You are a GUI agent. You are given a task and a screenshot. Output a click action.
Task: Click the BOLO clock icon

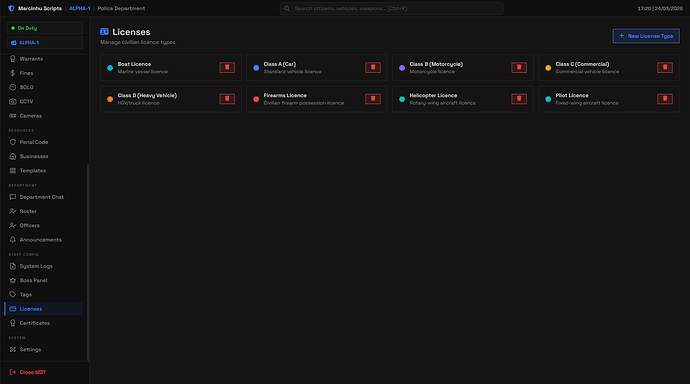(x=13, y=87)
